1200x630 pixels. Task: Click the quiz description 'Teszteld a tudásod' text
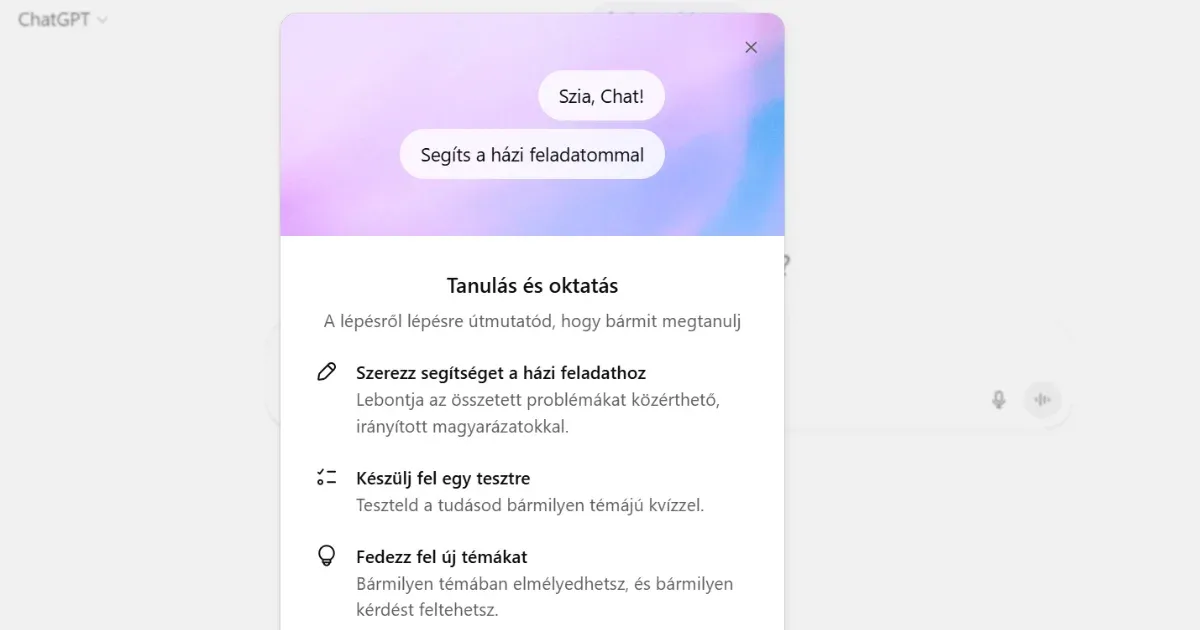tap(530, 505)
